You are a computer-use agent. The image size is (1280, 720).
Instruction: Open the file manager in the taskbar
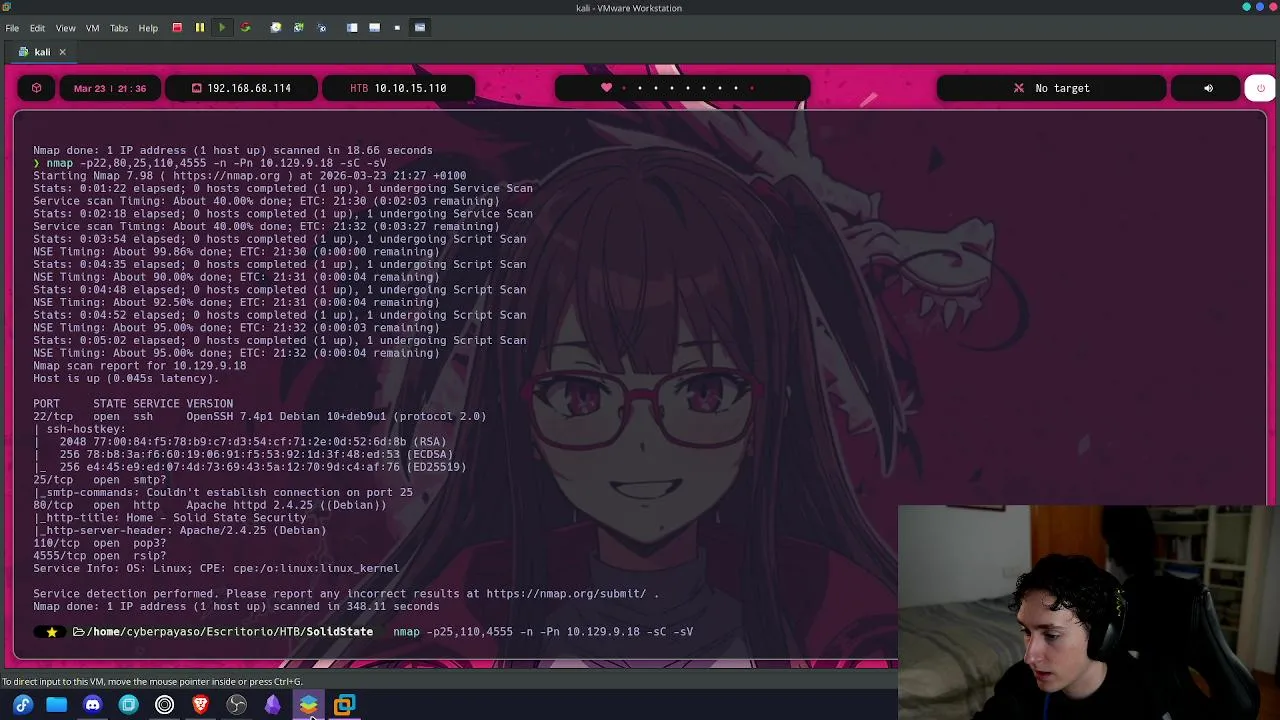[x=57, y=705]
